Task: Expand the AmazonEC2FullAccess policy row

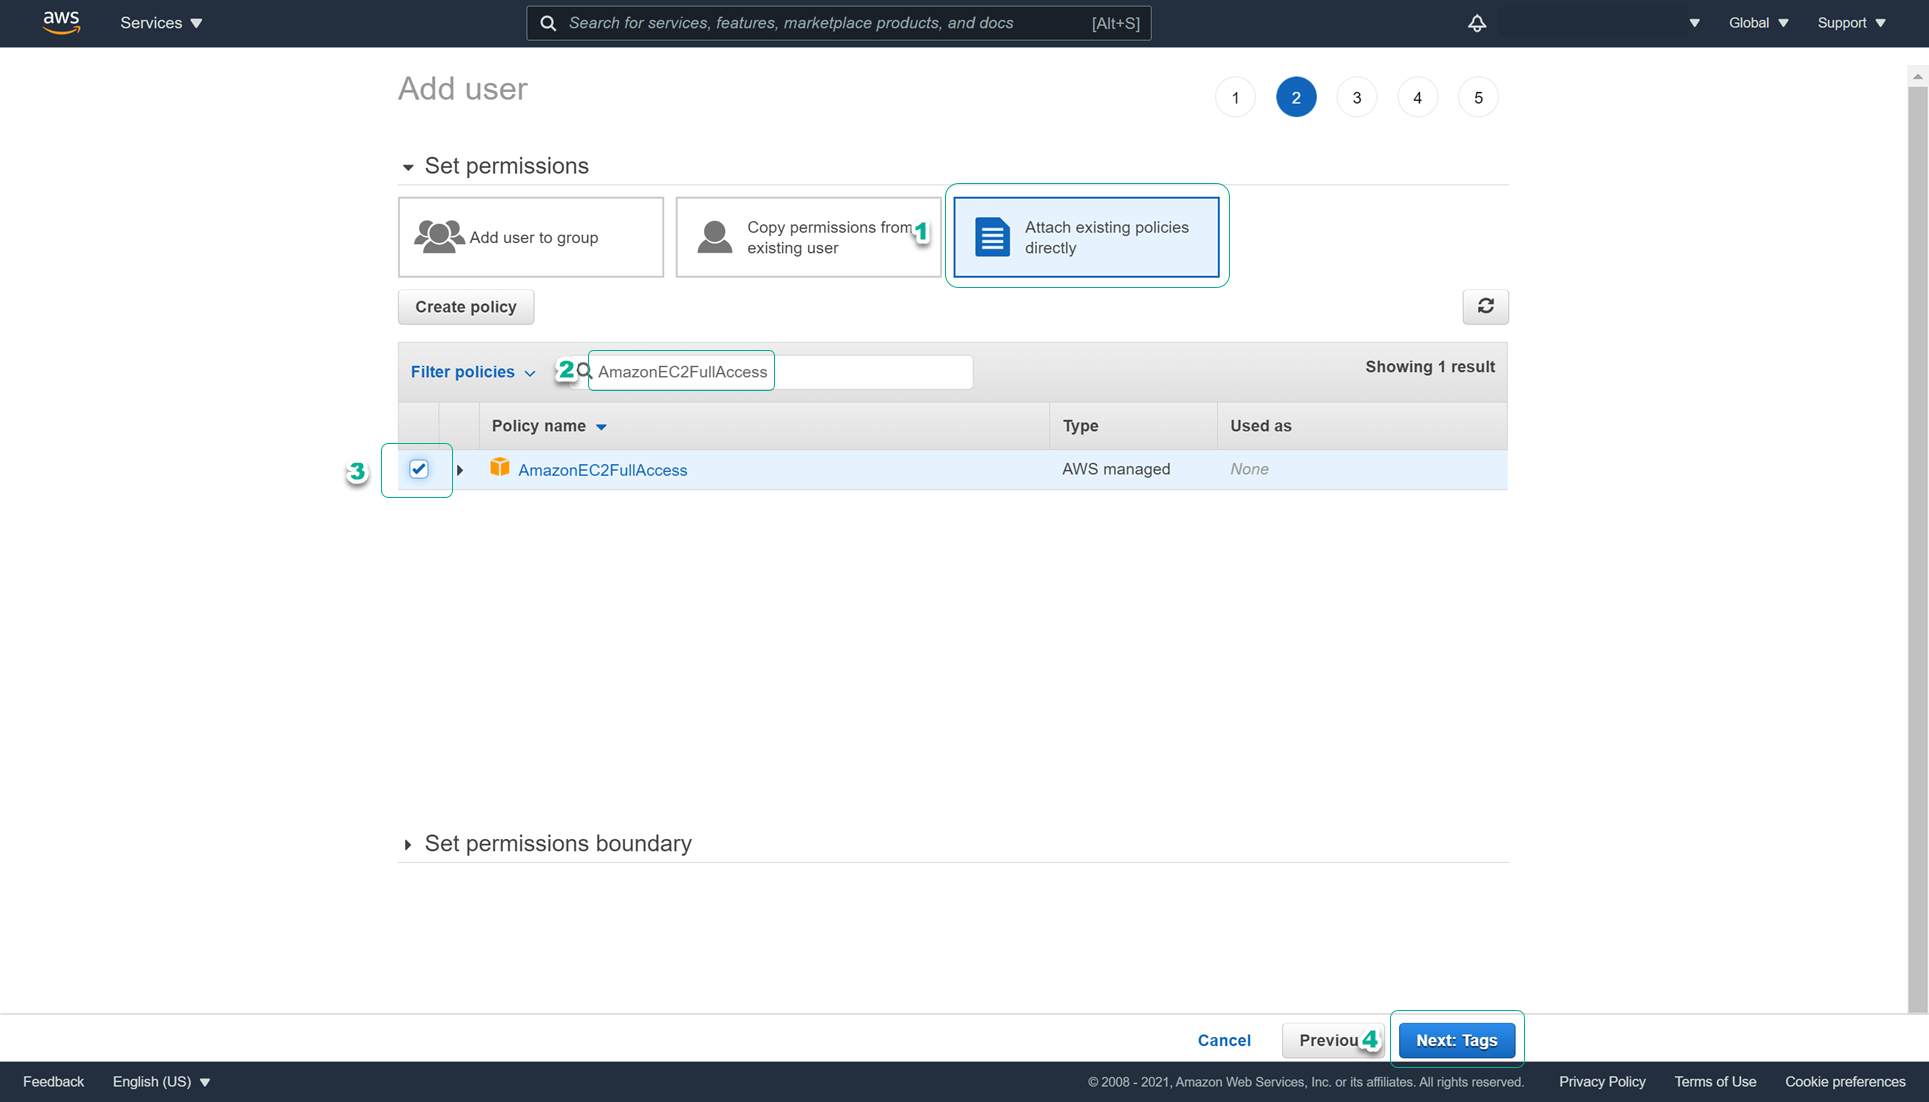Action: pyautogui.click(x=460, y=470)
